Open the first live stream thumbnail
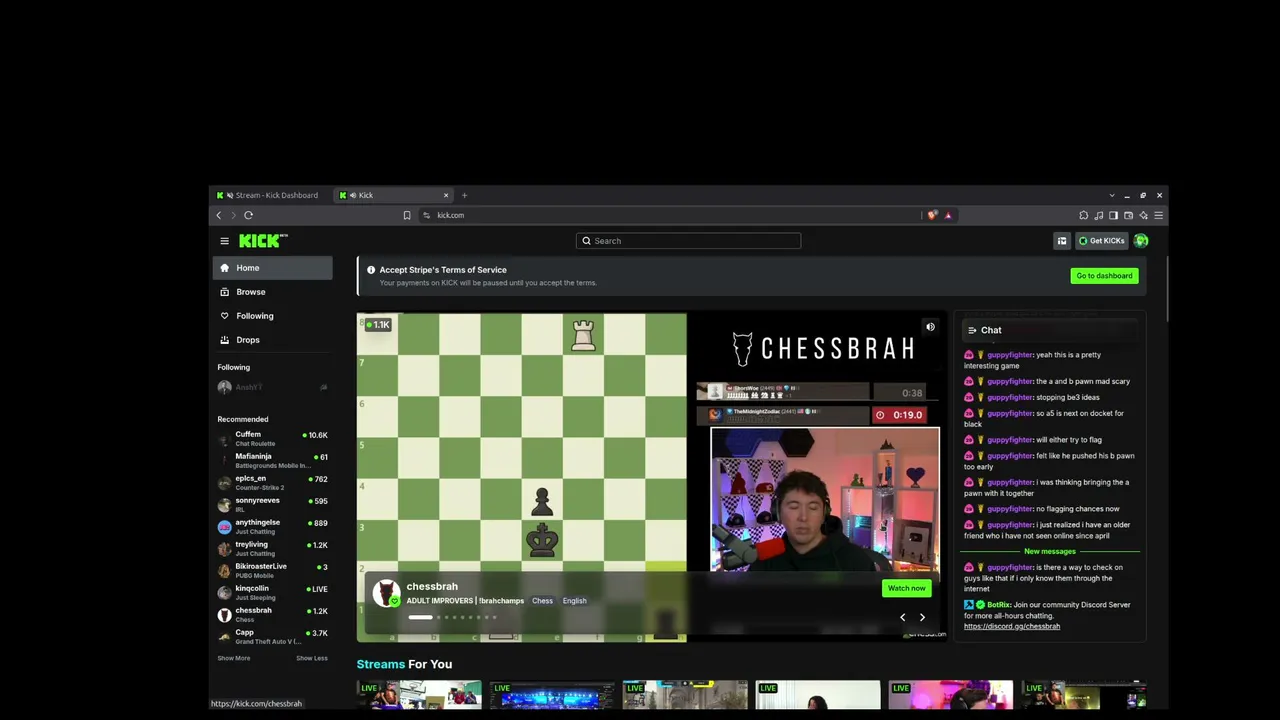 point(419,695)
